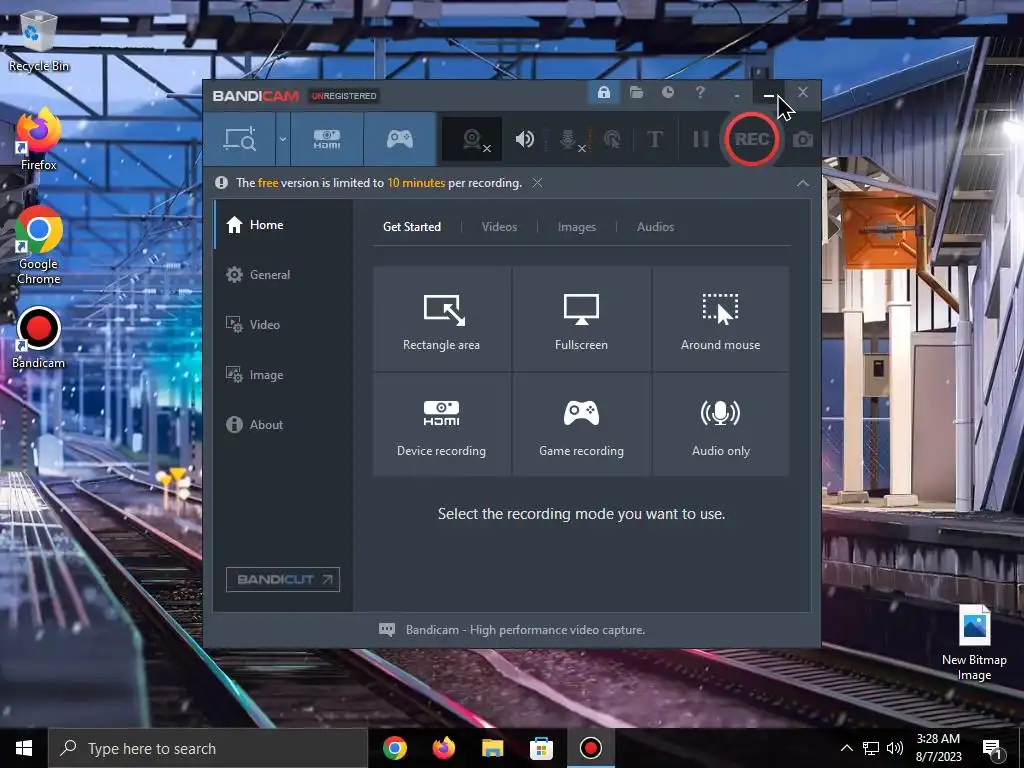
Task: Switch to the Videos tab
Action: click(499, 227)
